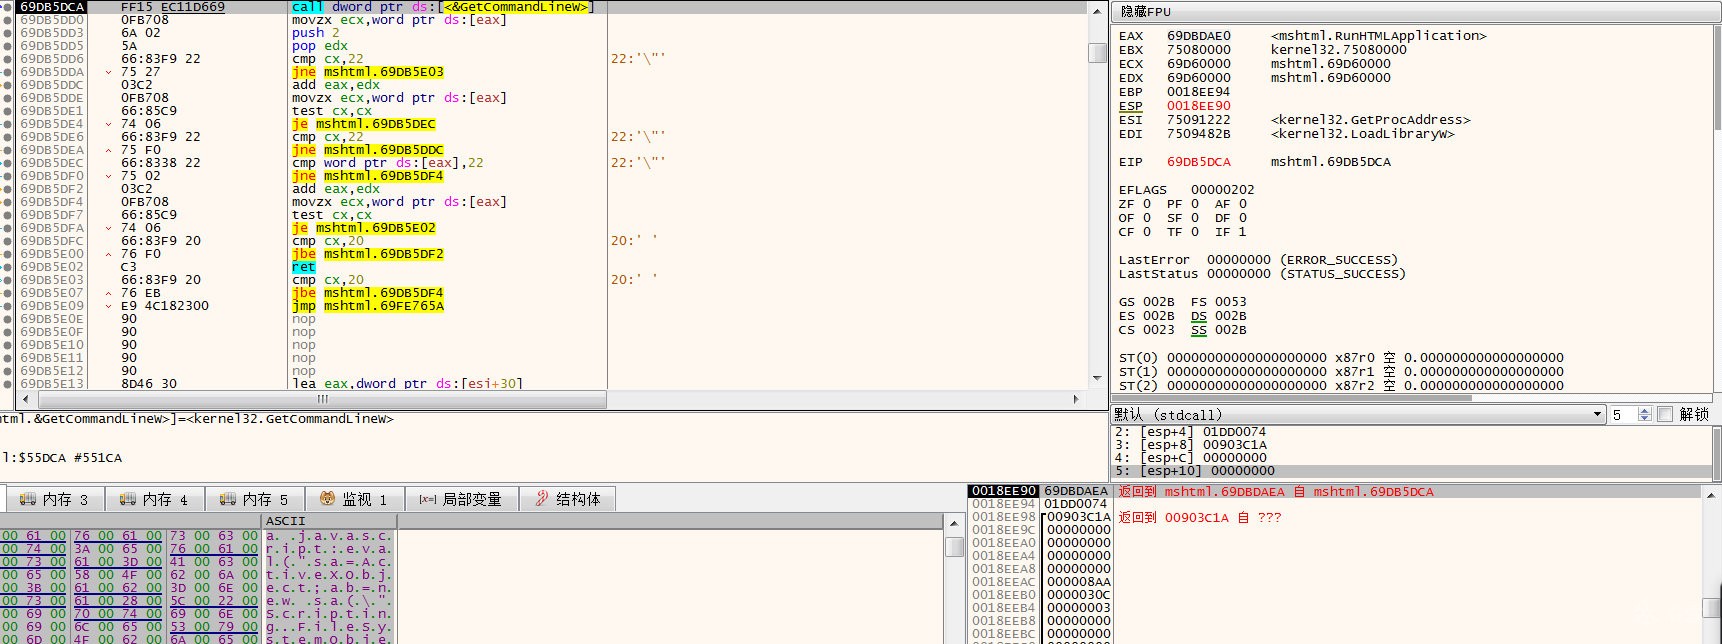Screen dimensions: 1722x644
Task: Increase the argument count stepper
Action: pyautogui.click(x=1644, y=410)
